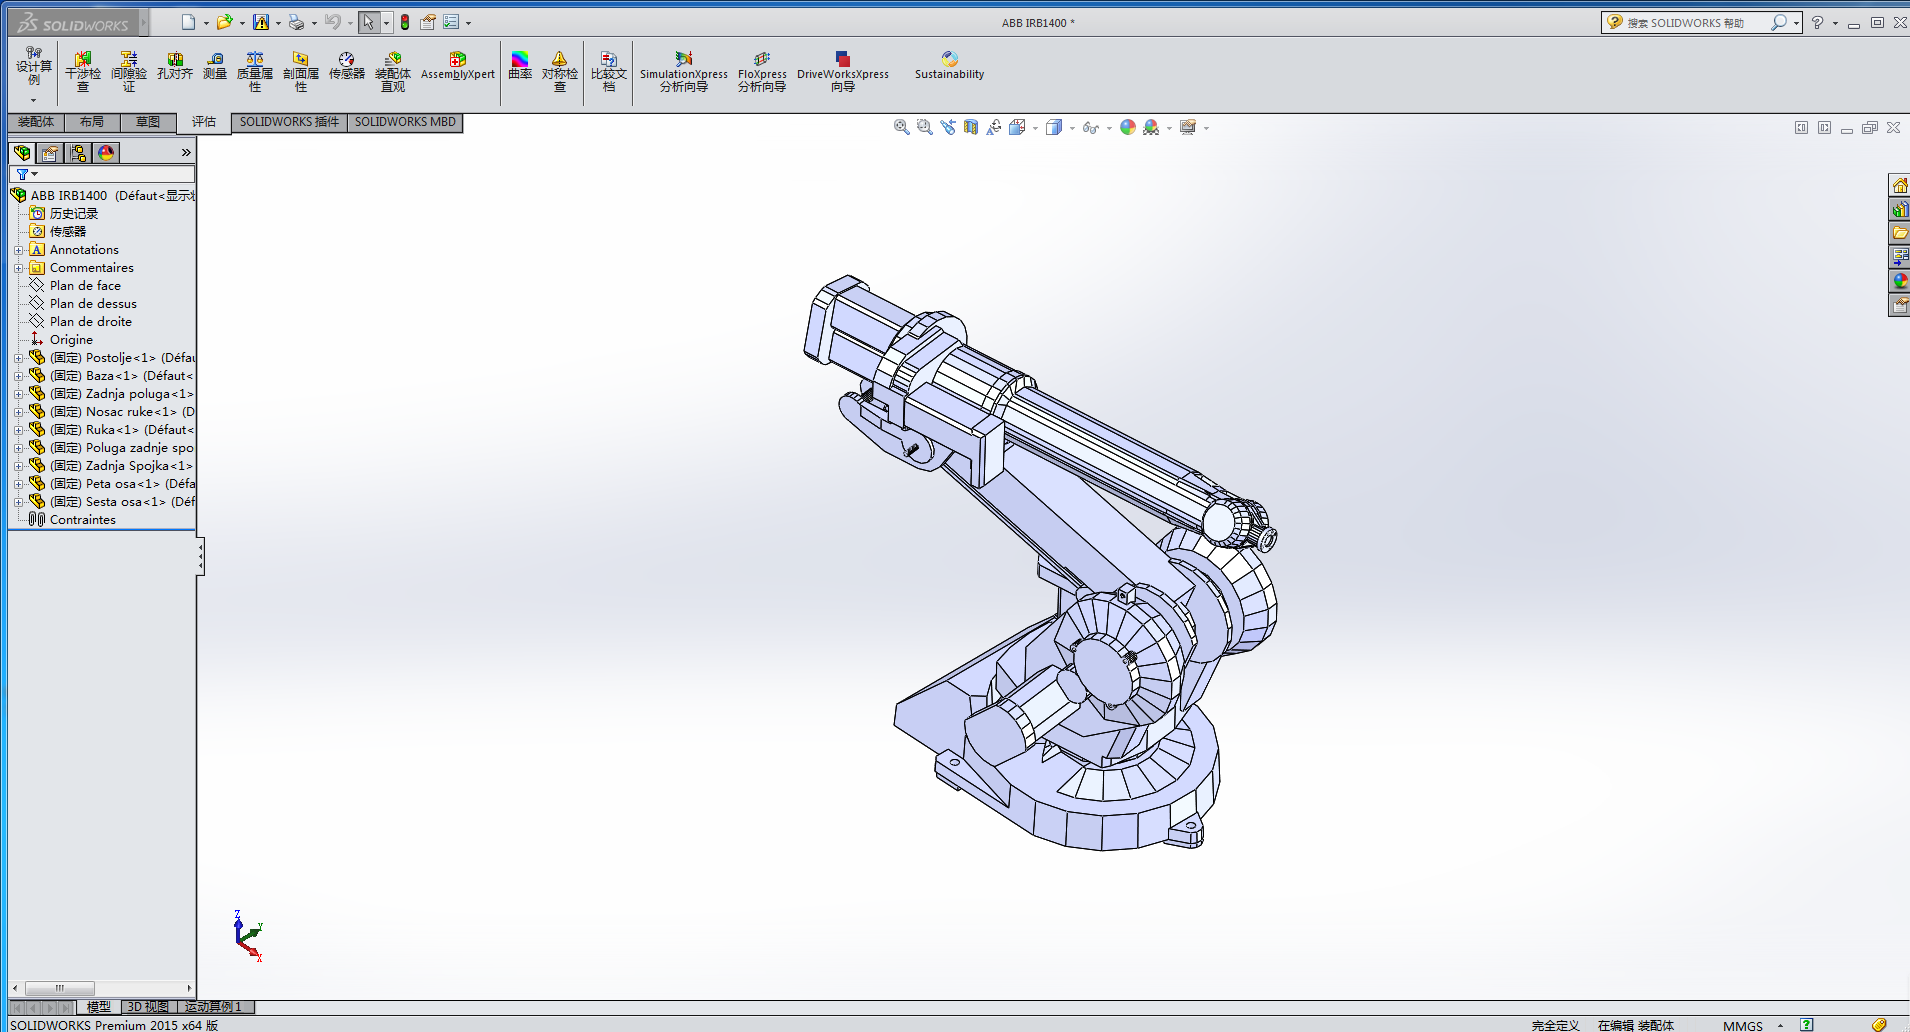Screen dimensions: 1910x1032
Task: Expand the Annotations tree node
Action: (18, 250)
